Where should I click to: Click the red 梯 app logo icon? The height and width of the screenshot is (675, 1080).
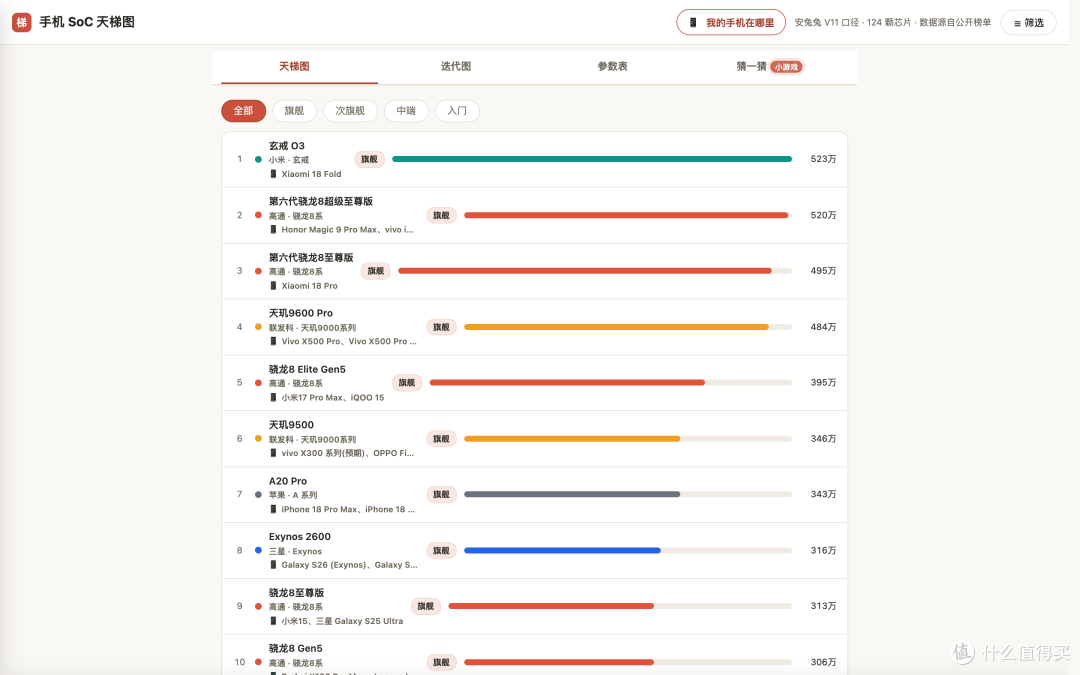click(x=22, y=22)
